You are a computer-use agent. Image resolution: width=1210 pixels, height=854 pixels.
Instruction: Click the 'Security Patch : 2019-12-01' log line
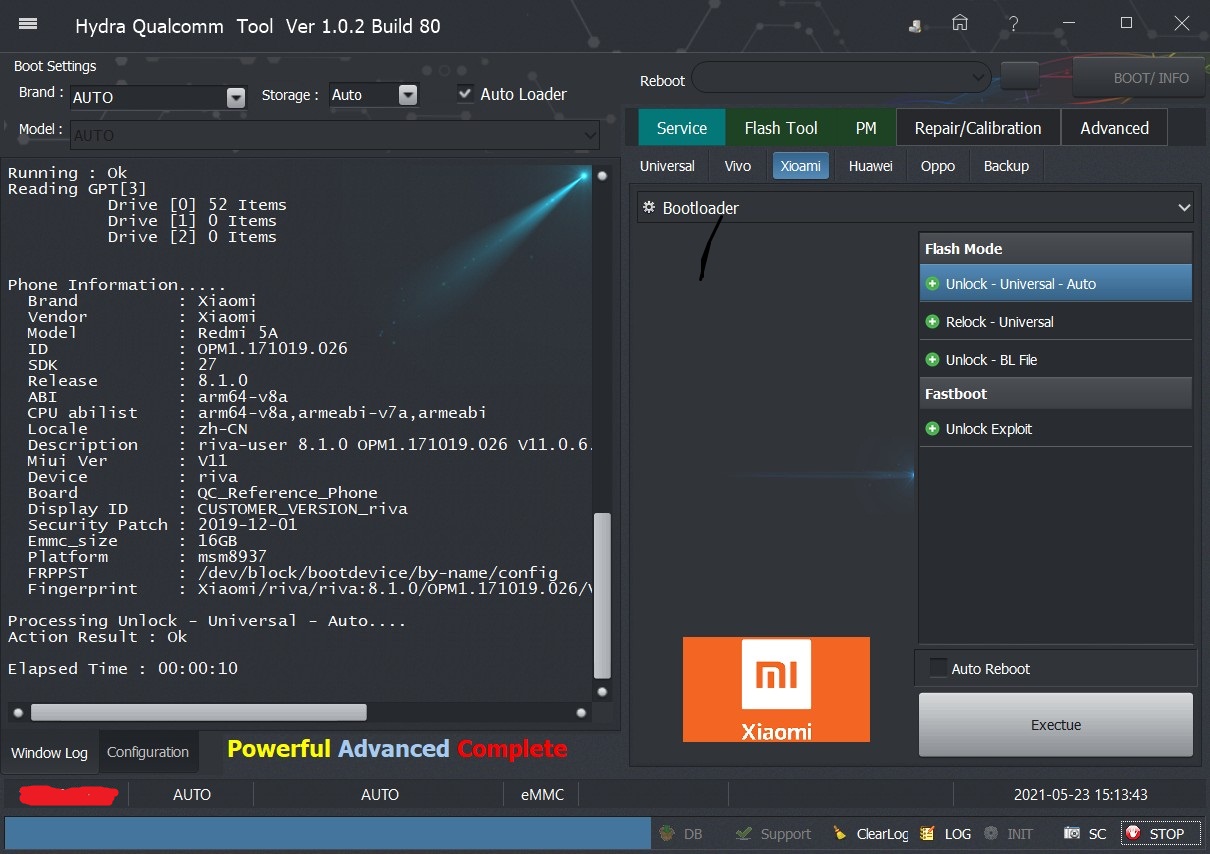(x=163, y=525)
